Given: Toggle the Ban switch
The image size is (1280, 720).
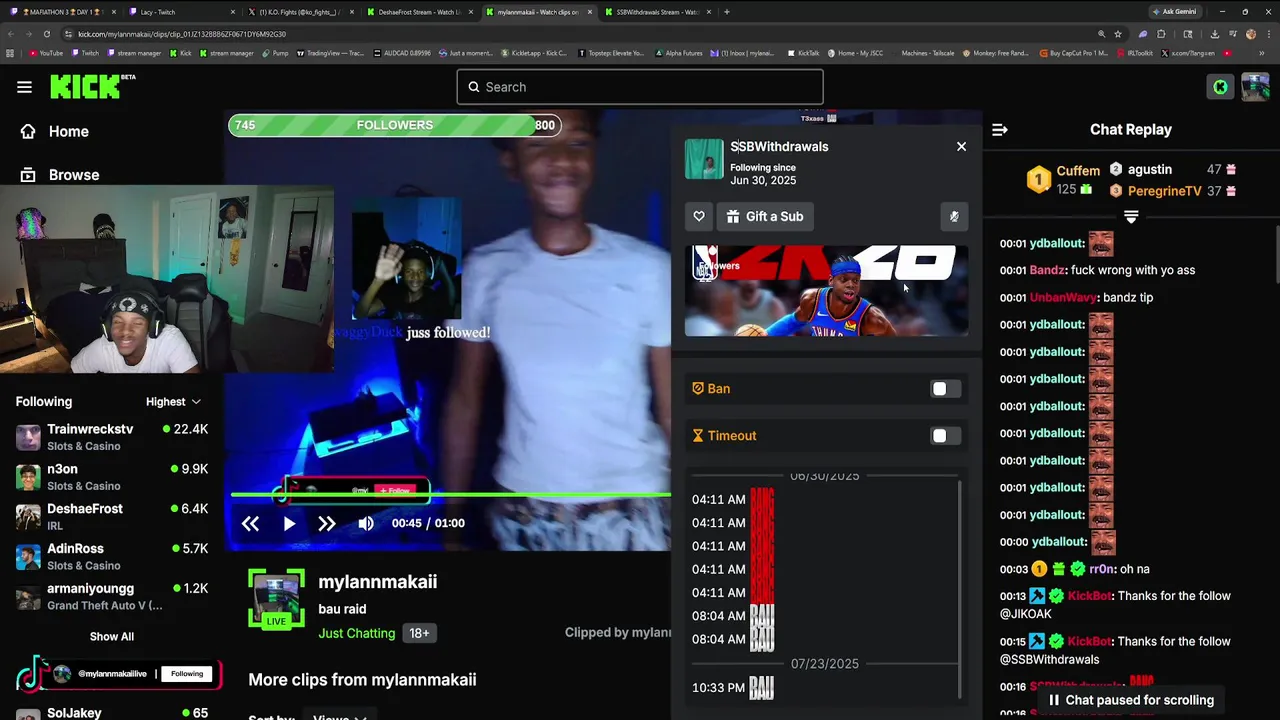Looking at the screenshot, I should (x=945, y=389).
